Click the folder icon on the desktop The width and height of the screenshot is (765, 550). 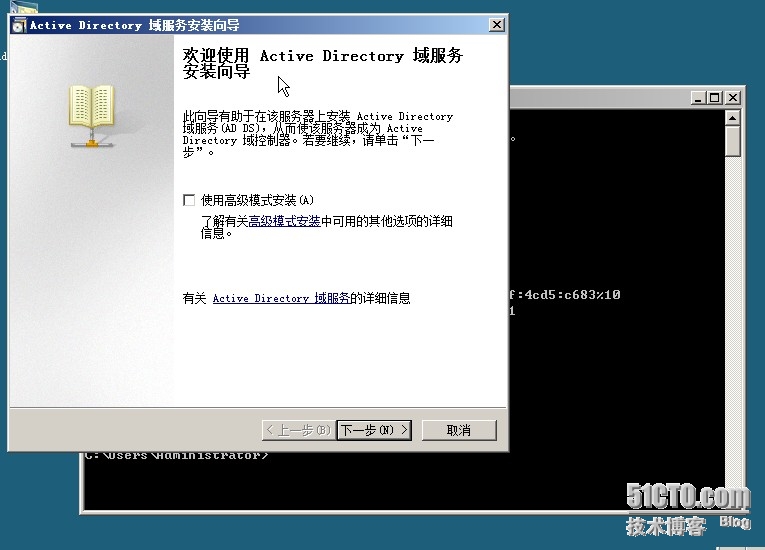(23, 7)
